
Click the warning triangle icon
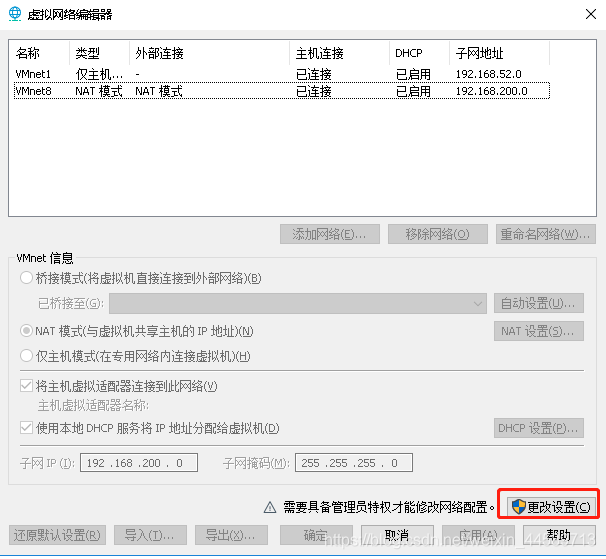coord(270,507)
